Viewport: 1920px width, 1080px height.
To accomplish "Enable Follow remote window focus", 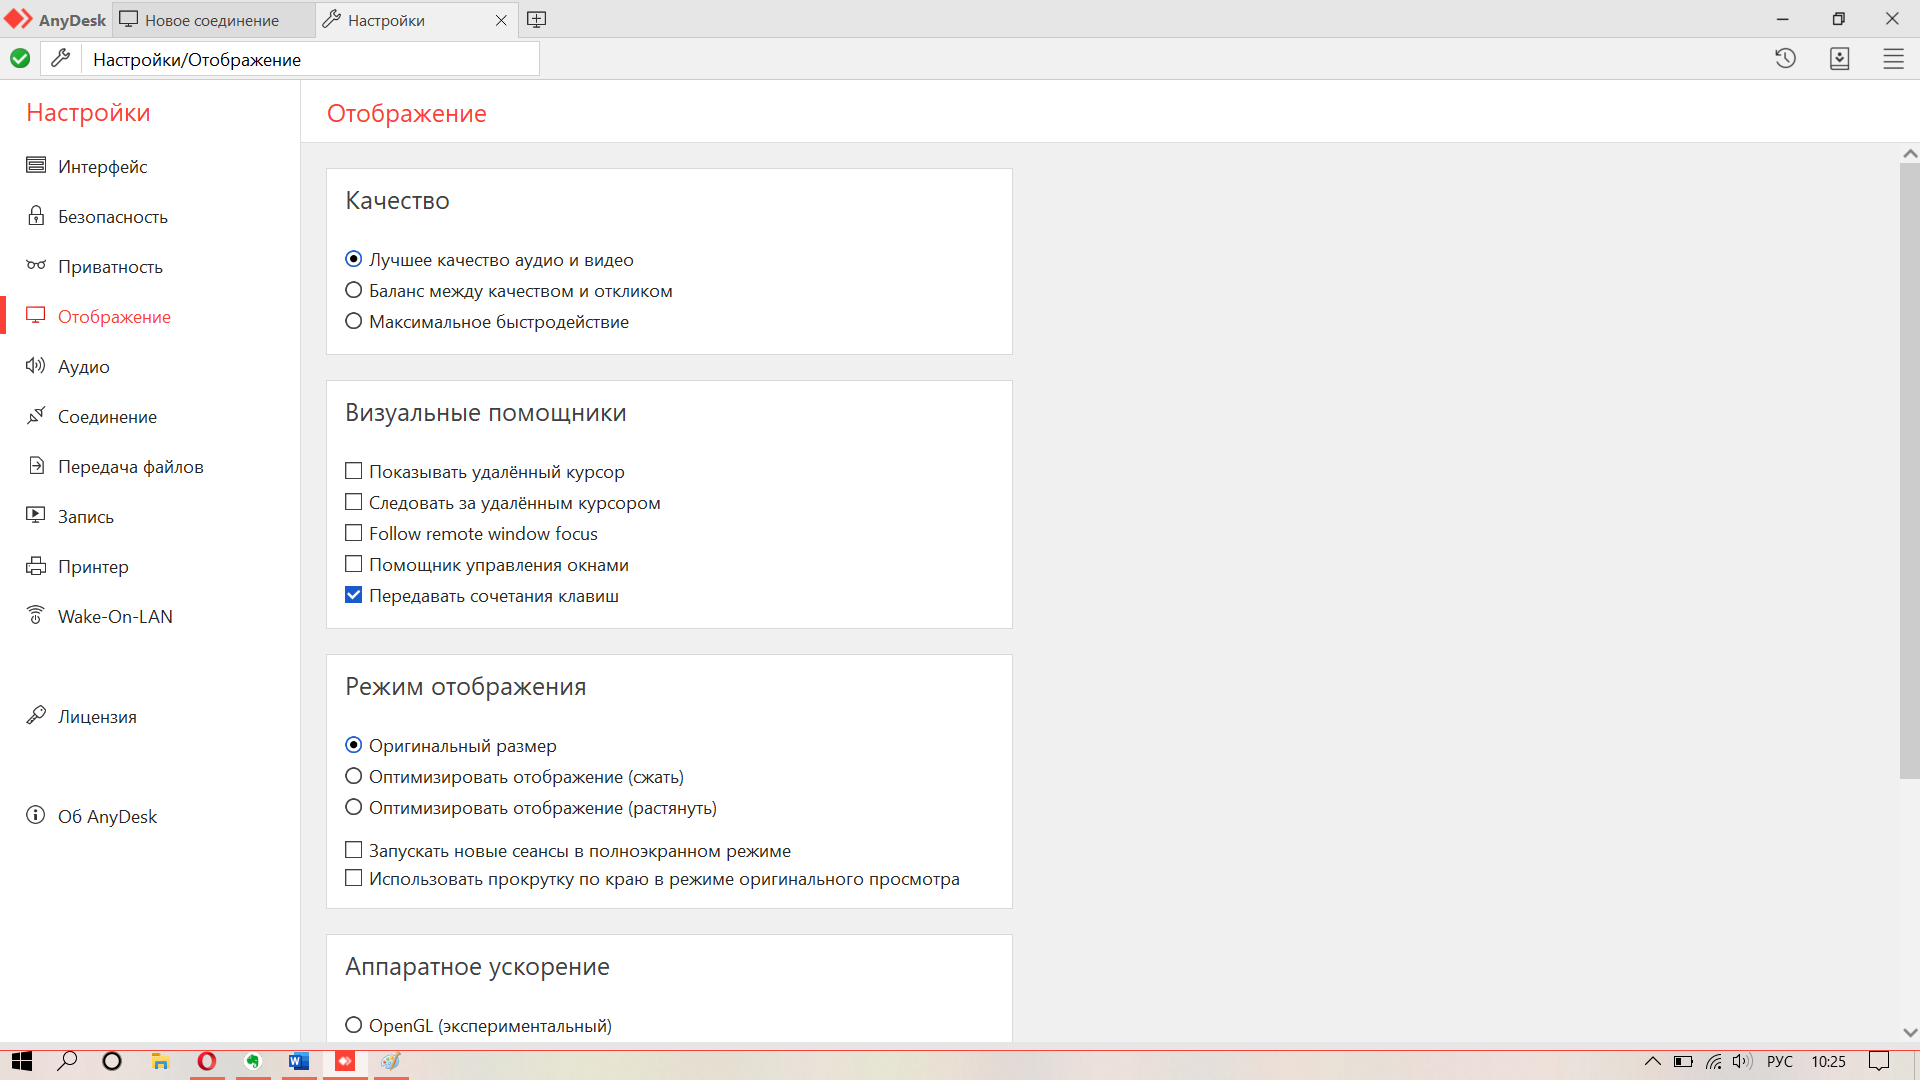I will click(354, 533).
